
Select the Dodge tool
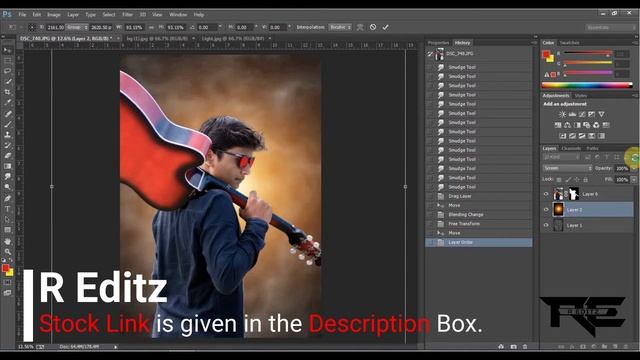[7, 187]
